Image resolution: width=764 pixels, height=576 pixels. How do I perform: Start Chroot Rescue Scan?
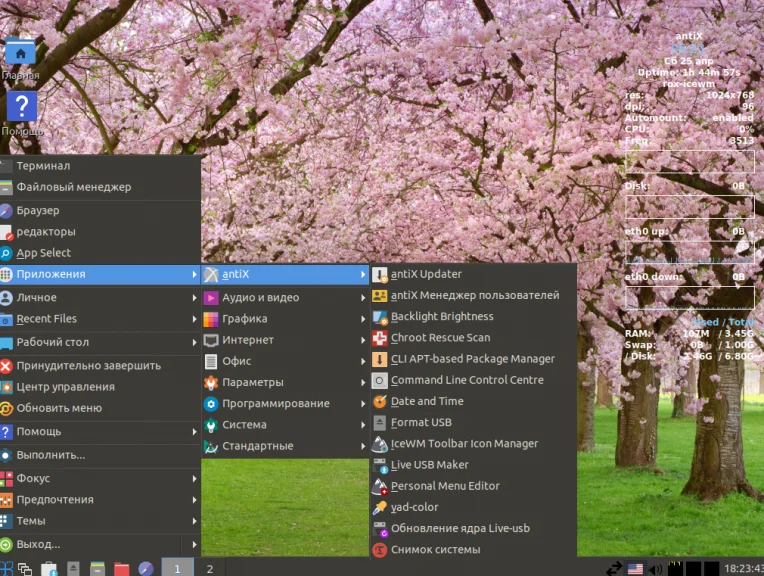(x=440, y=338)
